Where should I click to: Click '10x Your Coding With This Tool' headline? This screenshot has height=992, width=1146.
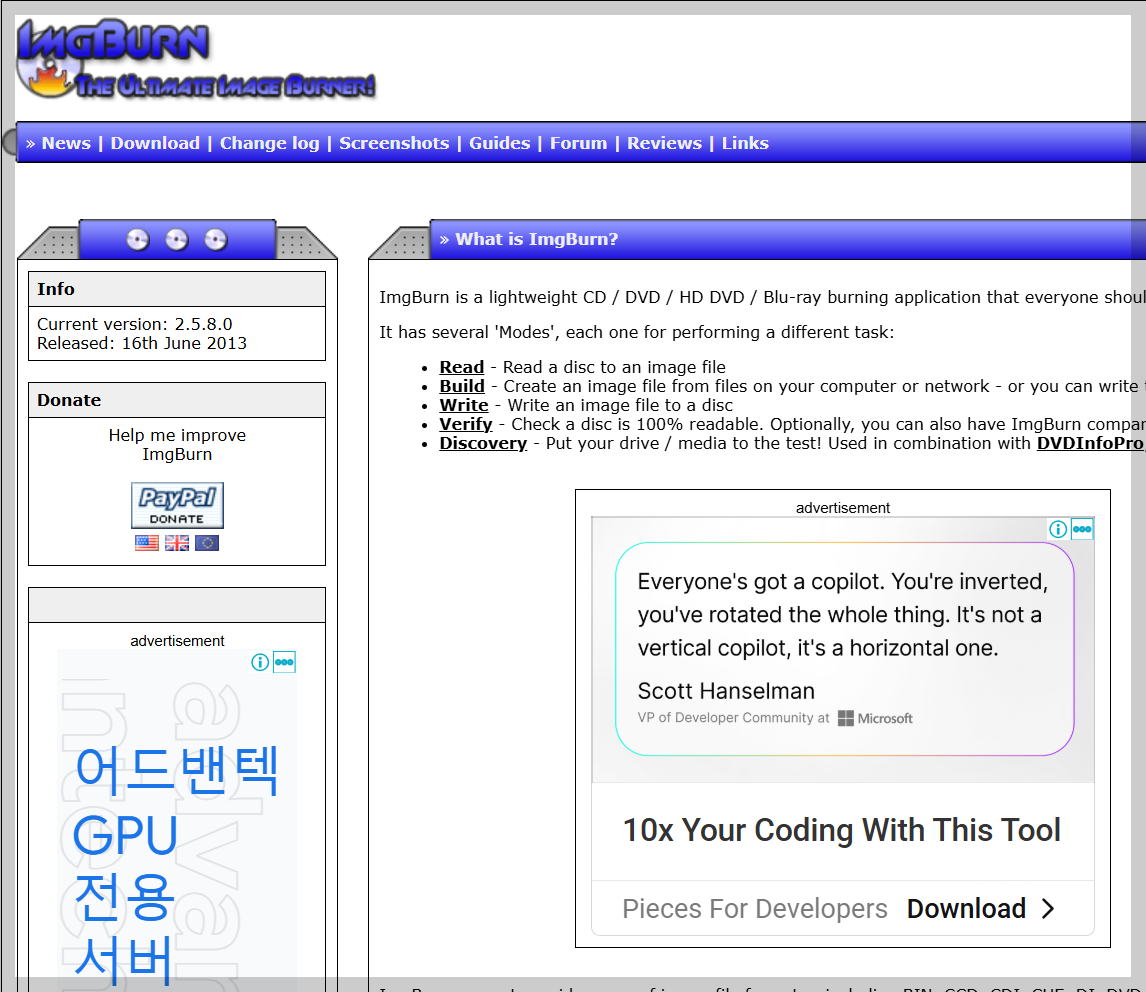tap(841, 830)
